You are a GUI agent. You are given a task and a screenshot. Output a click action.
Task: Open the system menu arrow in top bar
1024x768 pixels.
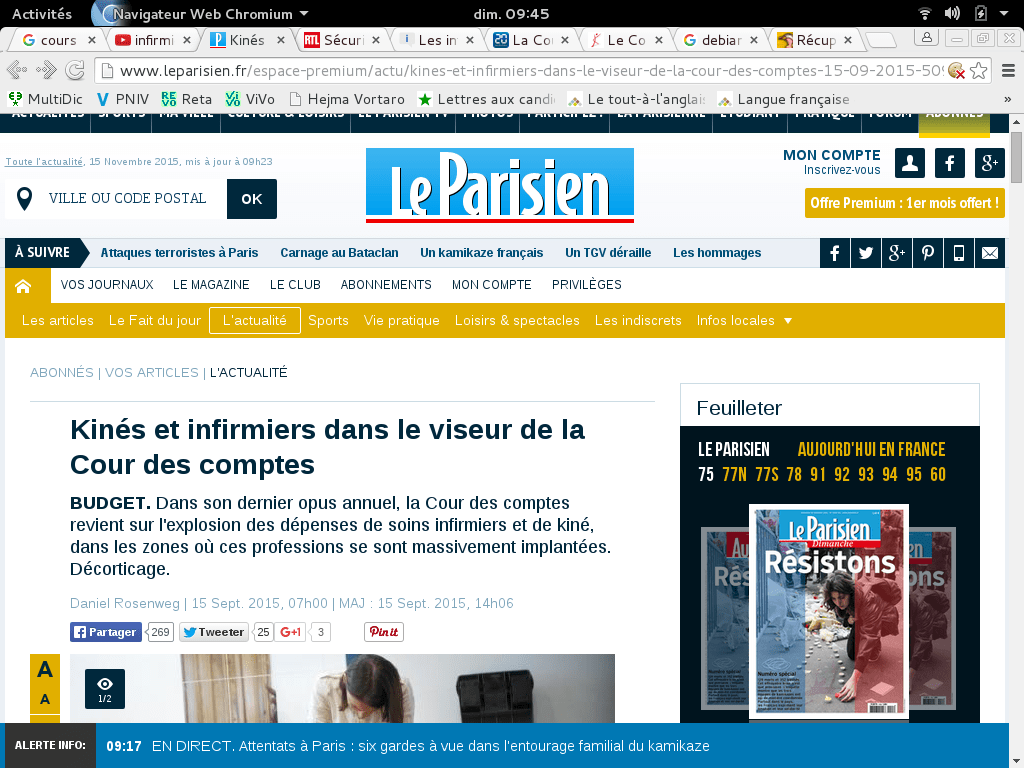point(1004,13)
